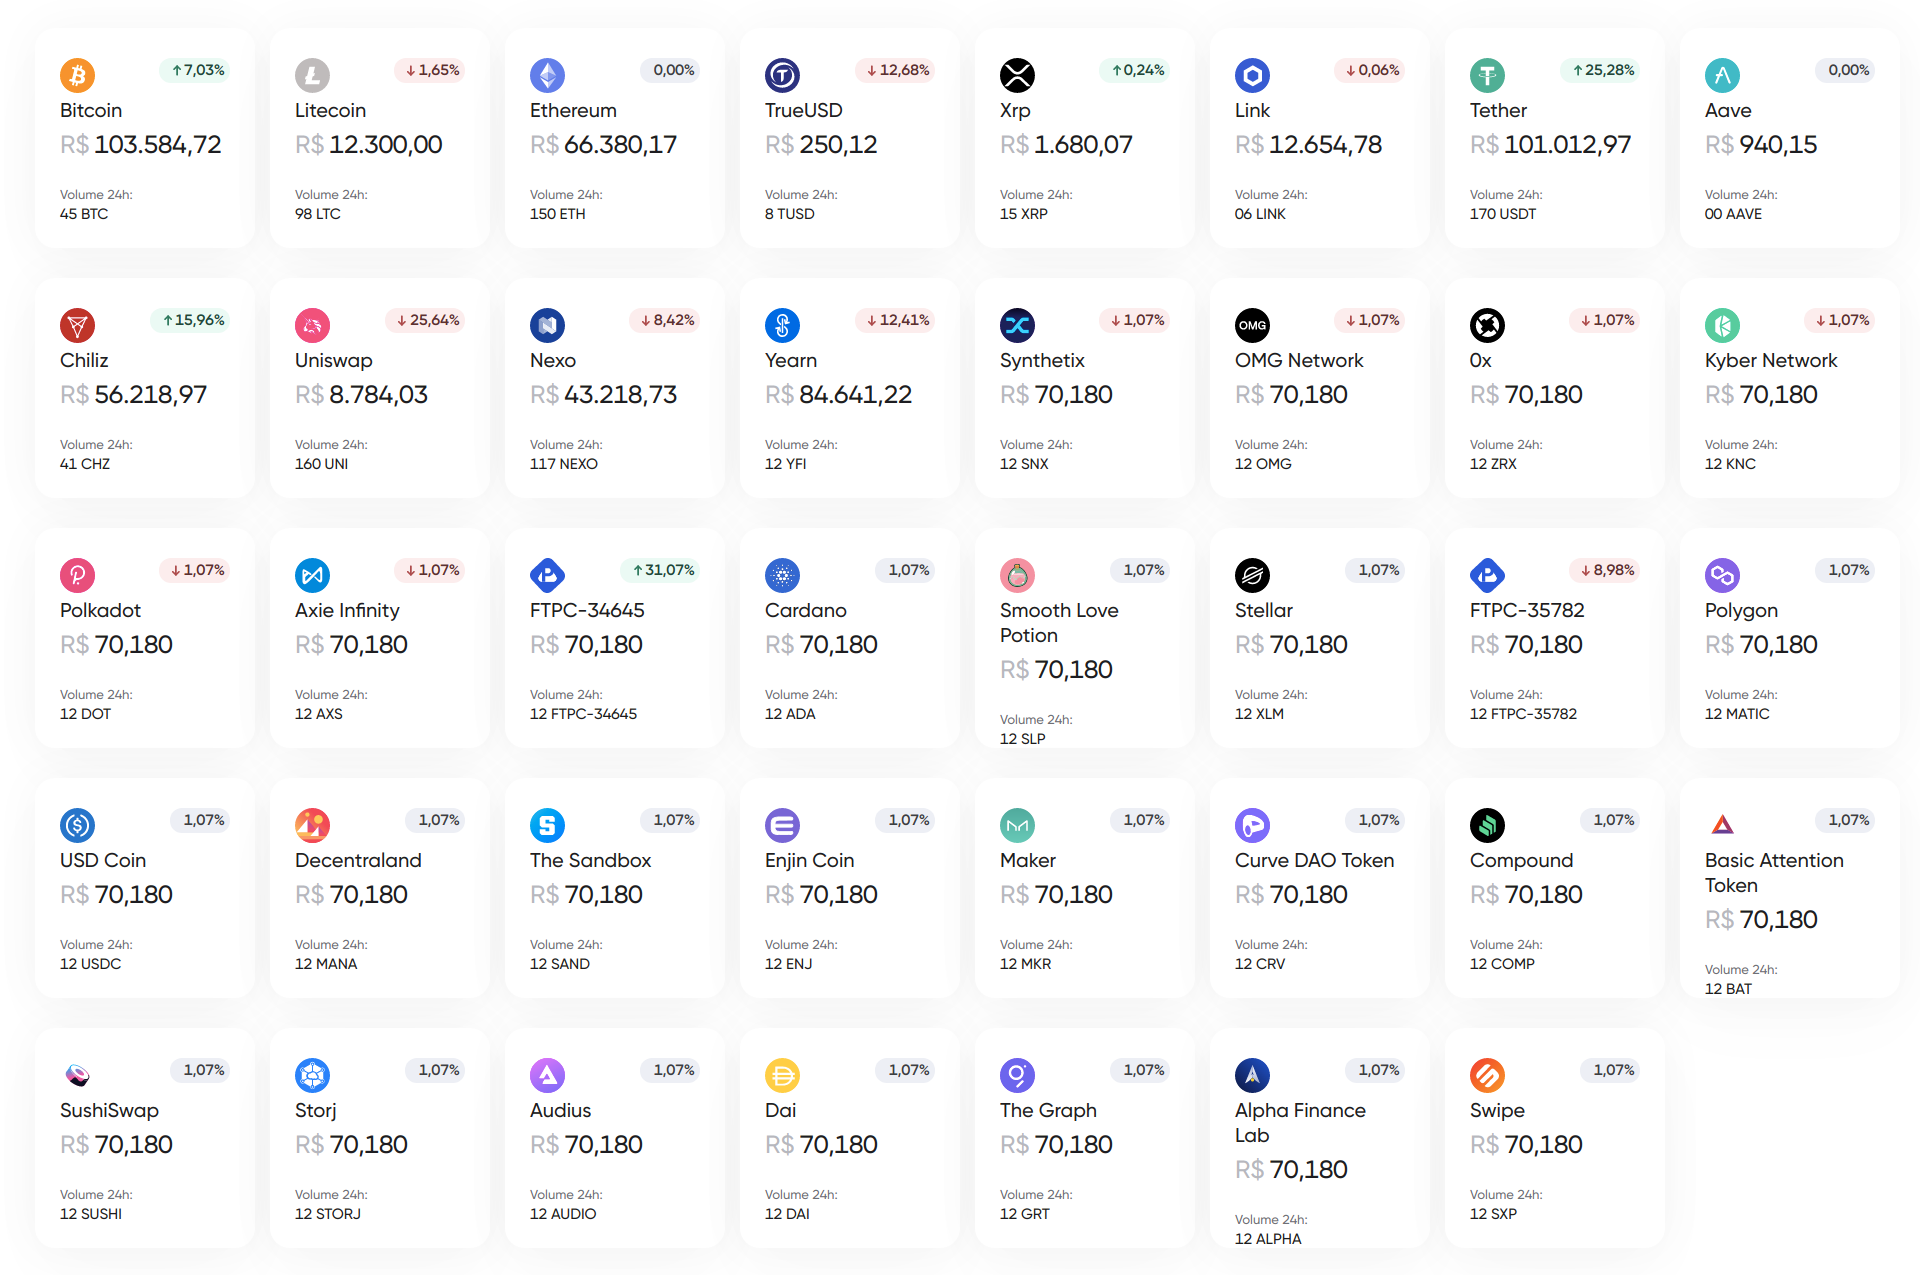Click the Xrp logo icon

(1017, 74)
